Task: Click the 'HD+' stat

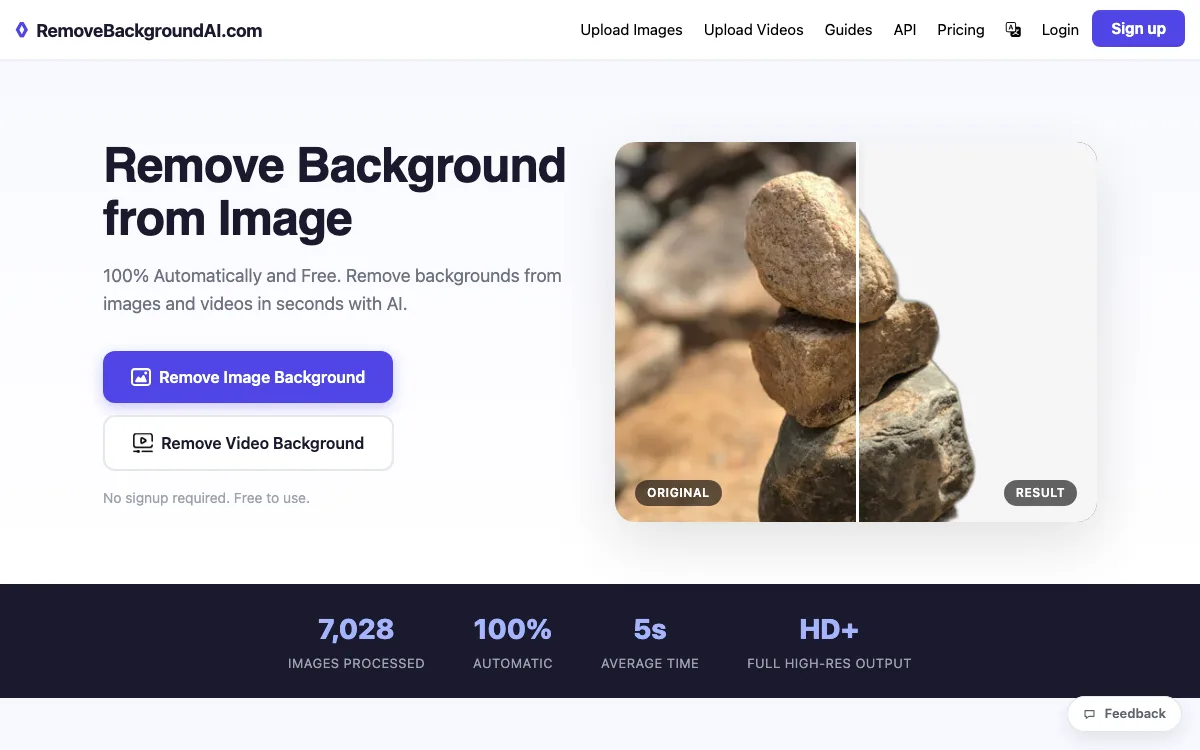Action: pyautogui.click(x=829, y=629)
